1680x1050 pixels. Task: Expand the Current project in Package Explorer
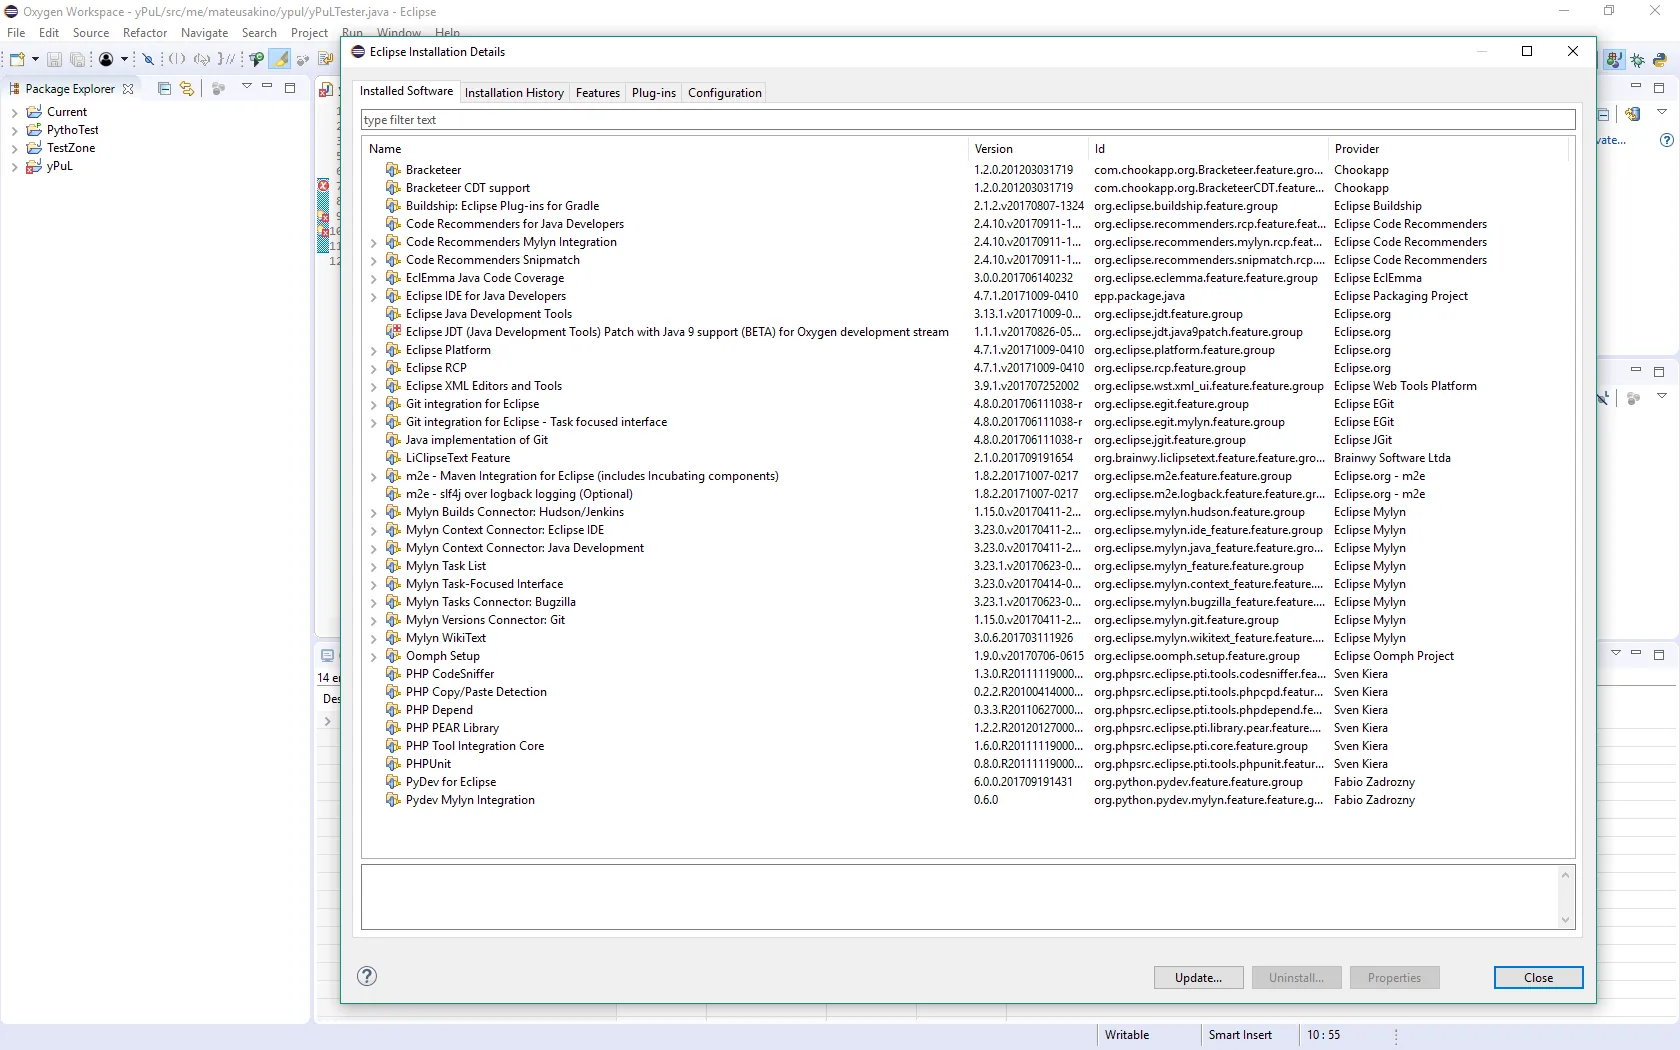14,113
